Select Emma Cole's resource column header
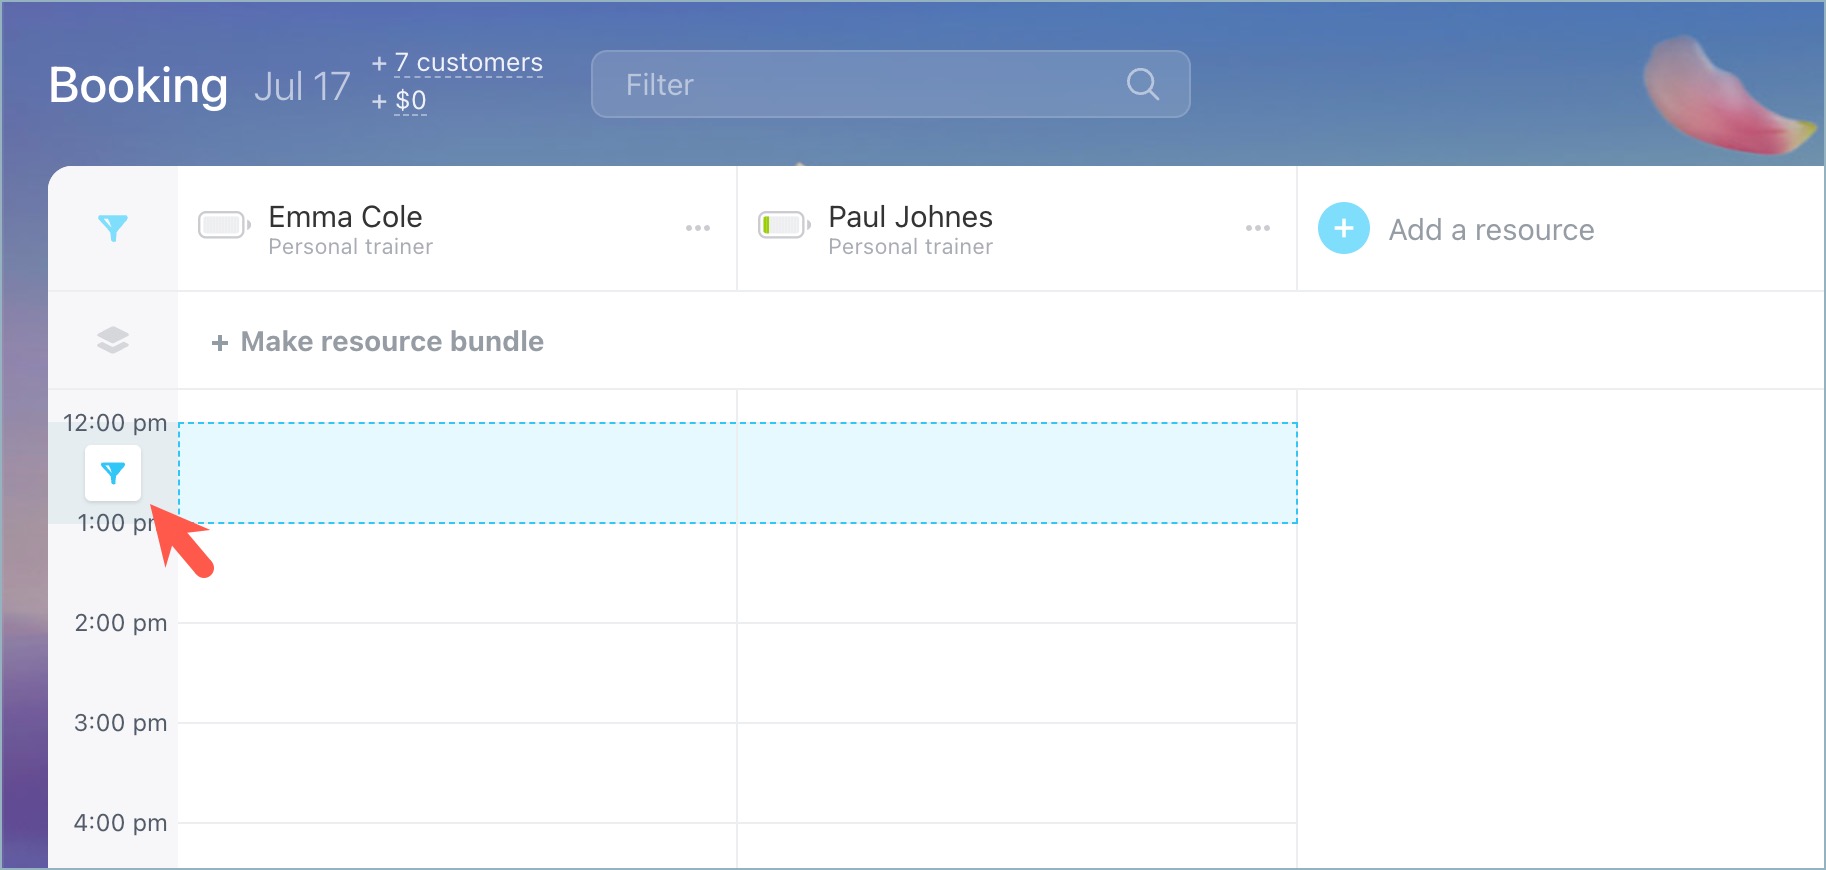 coord(345,217)
